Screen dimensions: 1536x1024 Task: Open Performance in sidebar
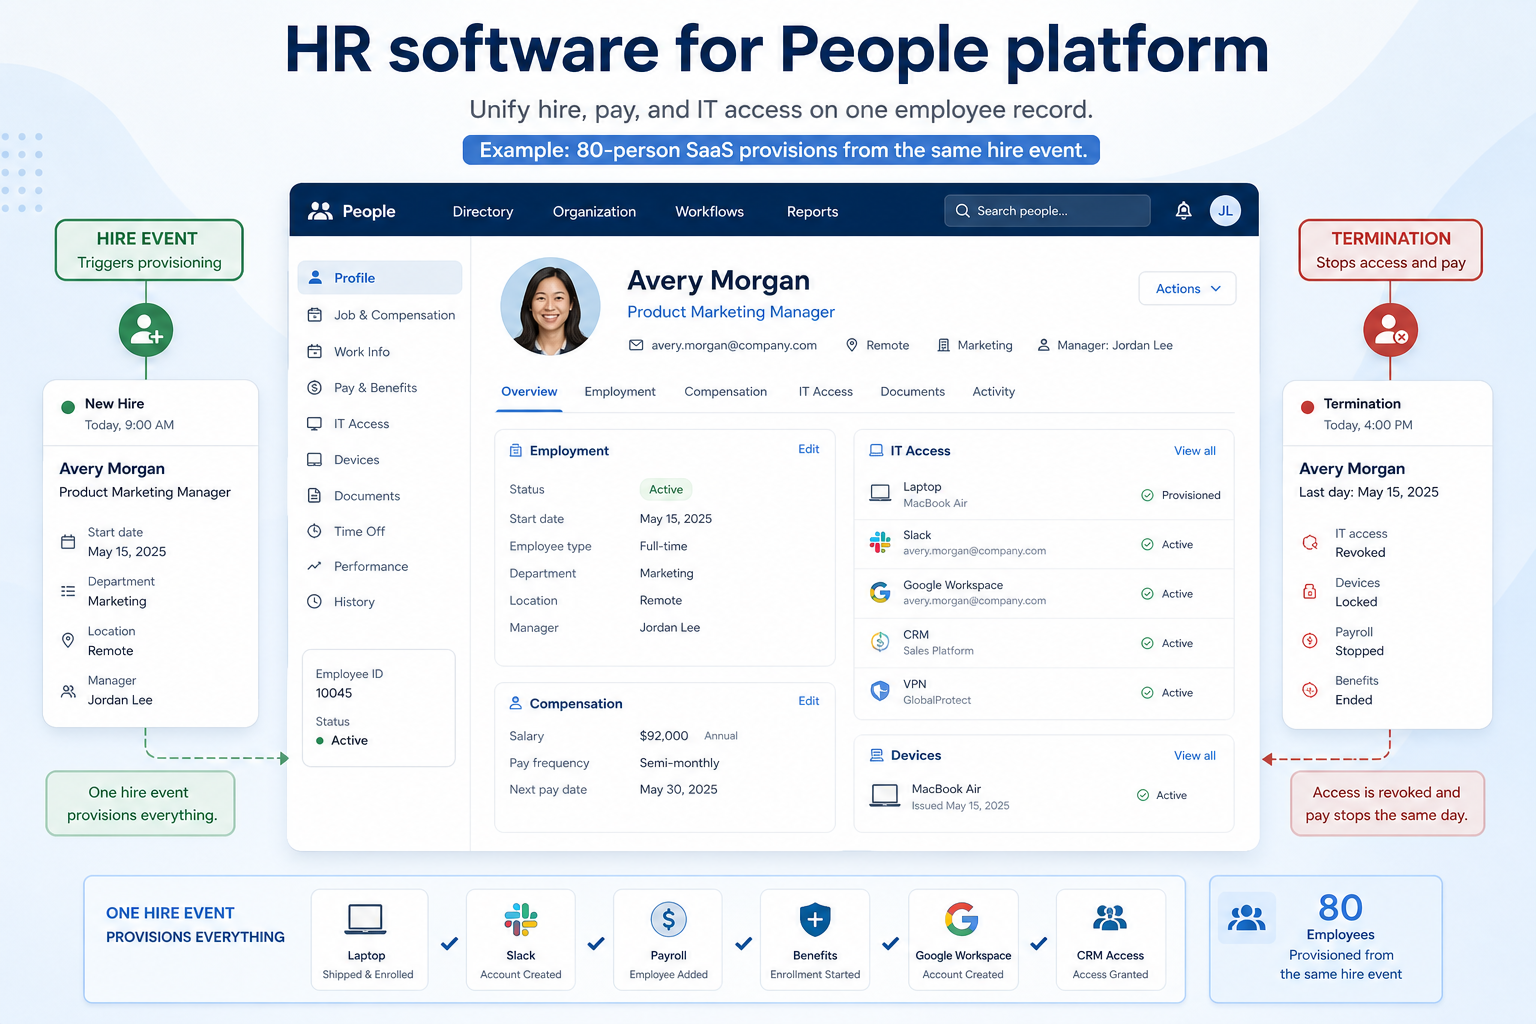click(x=380, y=566)
